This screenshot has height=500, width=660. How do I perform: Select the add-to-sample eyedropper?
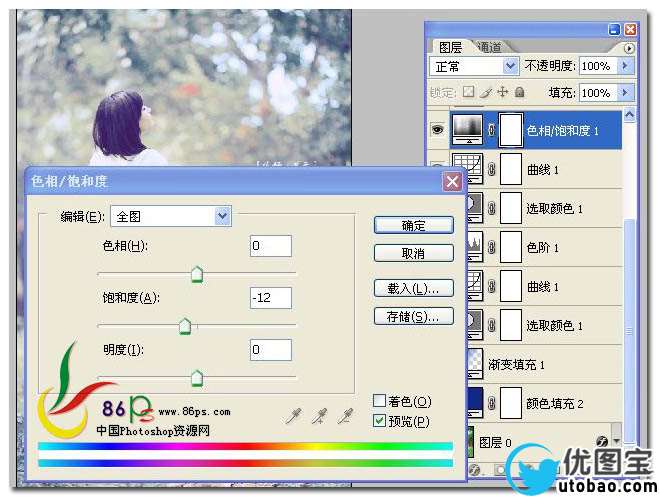coord(320,416)
